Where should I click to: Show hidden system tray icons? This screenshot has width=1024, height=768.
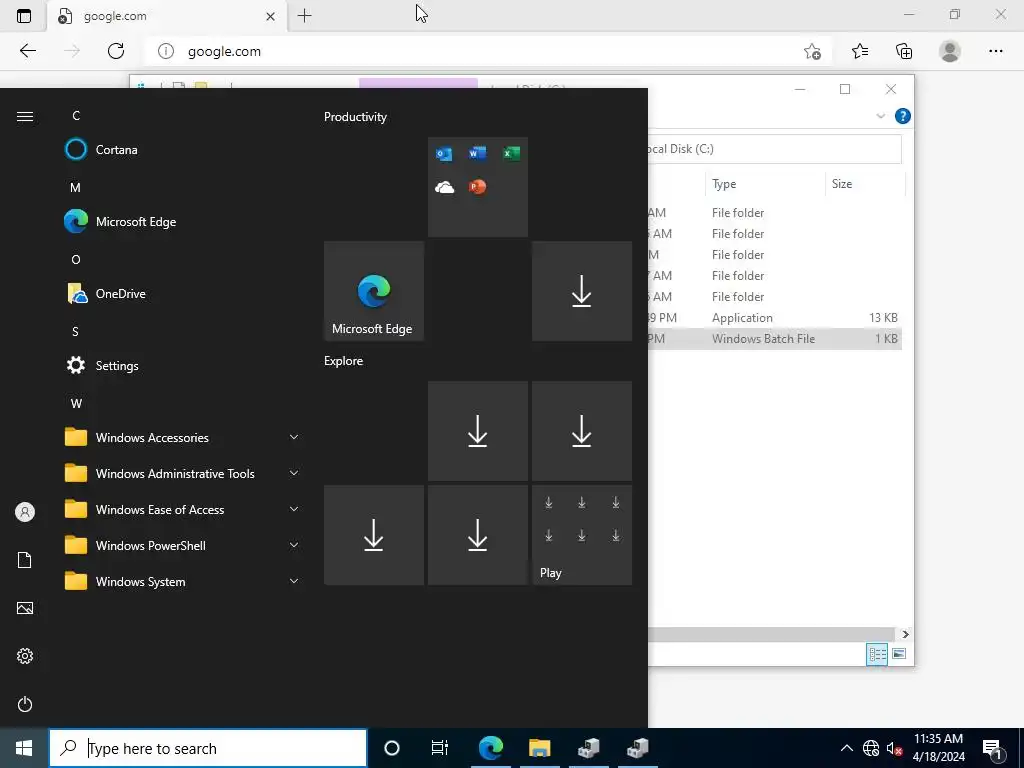[846, 748]
